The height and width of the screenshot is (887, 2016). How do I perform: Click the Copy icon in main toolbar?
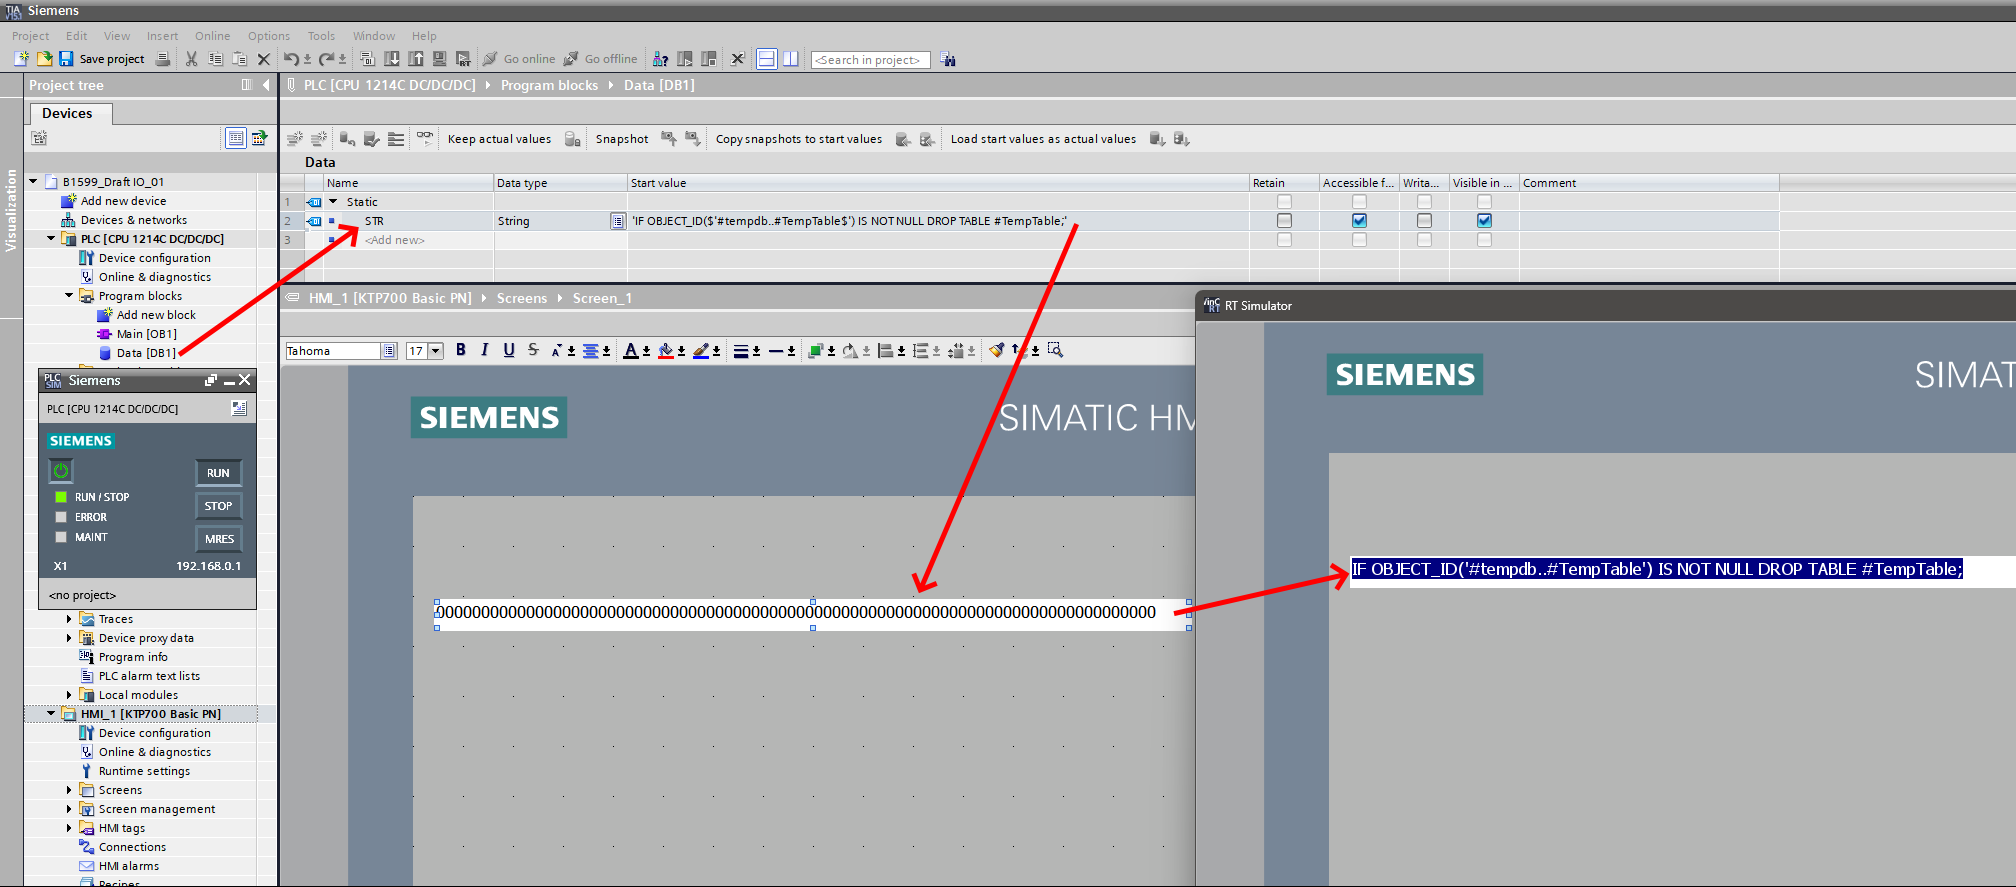click(x=215, y=59)
